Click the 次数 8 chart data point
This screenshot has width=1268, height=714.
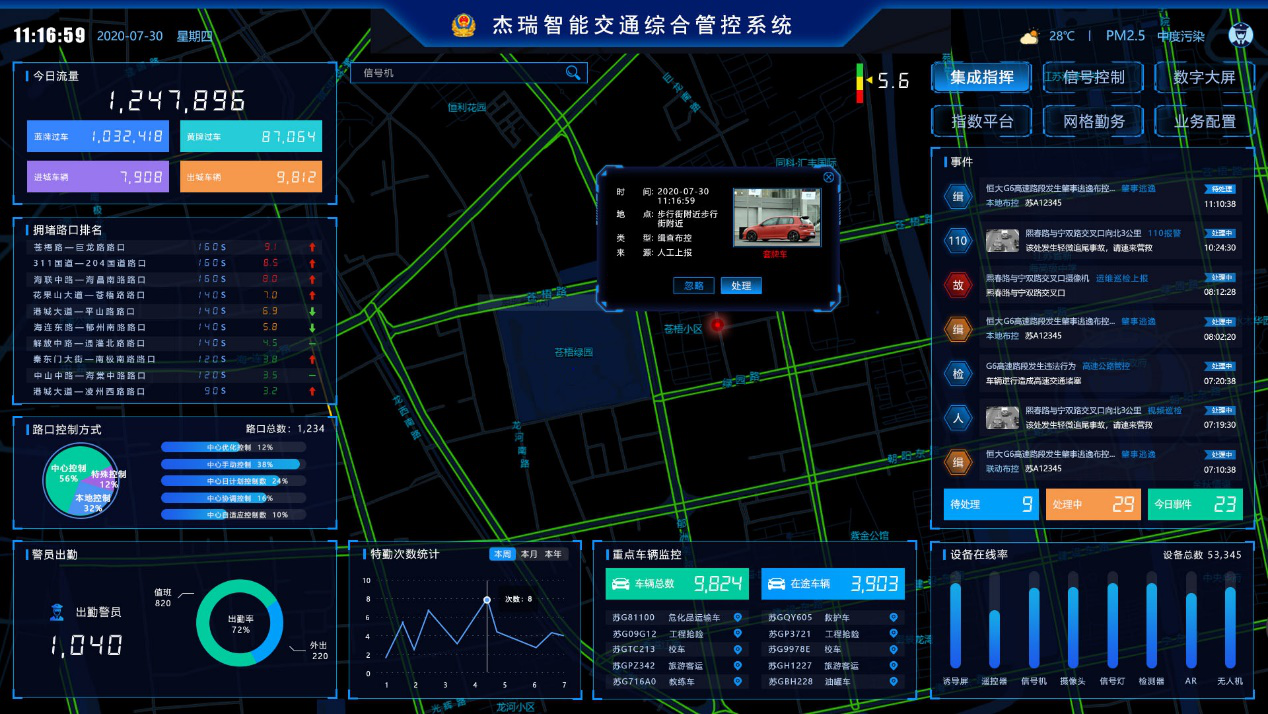pyautogui.click(x=487, y=600)
